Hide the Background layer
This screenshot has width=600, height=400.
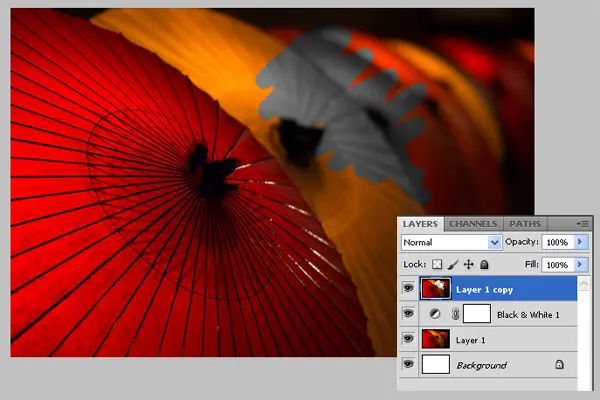point(408,364)
